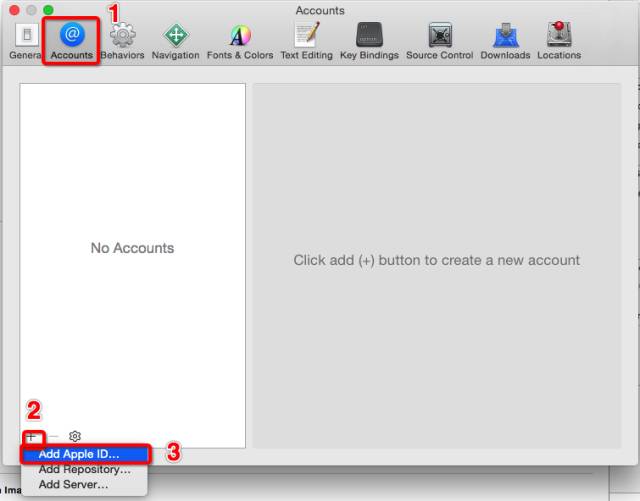Click the "create a new account" placeholder pane
The height and width of the screenshot is (501, 640).
point(436,260)
